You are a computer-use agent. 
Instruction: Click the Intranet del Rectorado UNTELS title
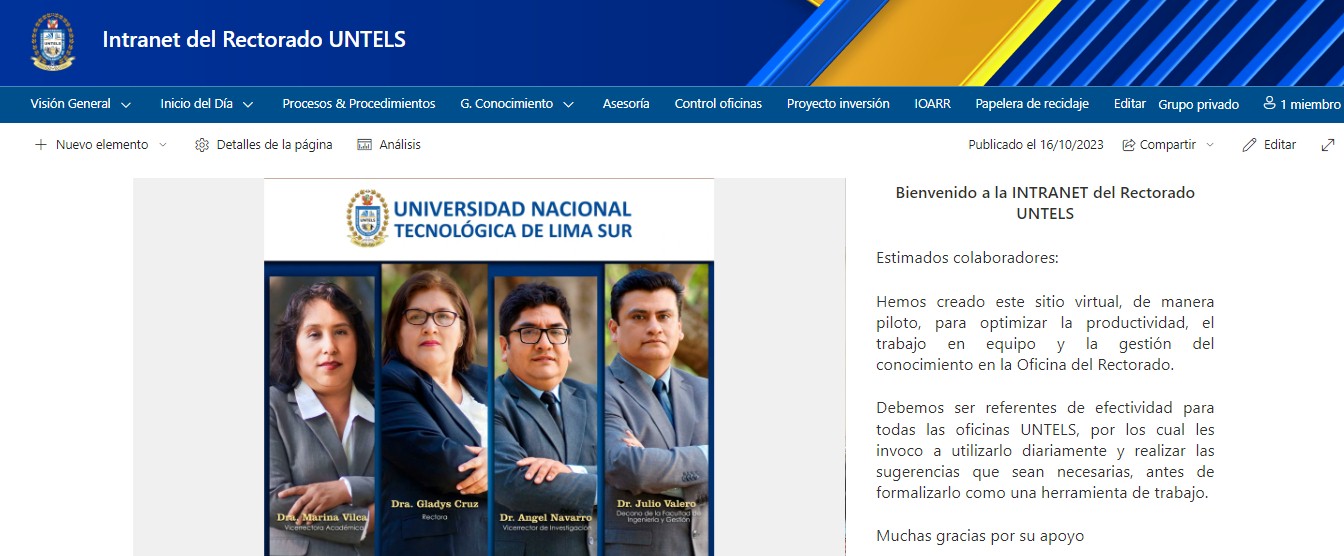coord(253,41)
